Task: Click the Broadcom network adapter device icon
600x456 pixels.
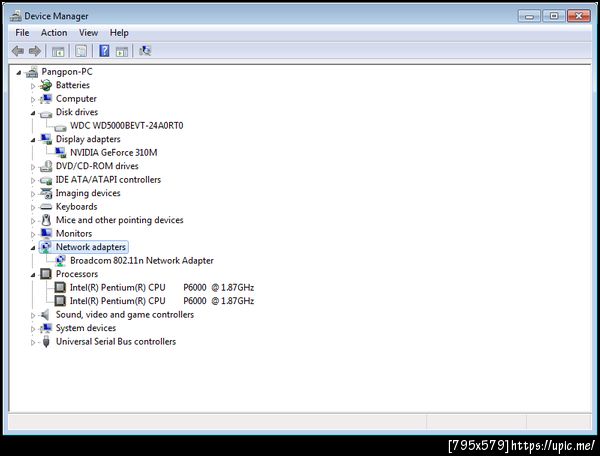Action: click(x=60, y=261)
